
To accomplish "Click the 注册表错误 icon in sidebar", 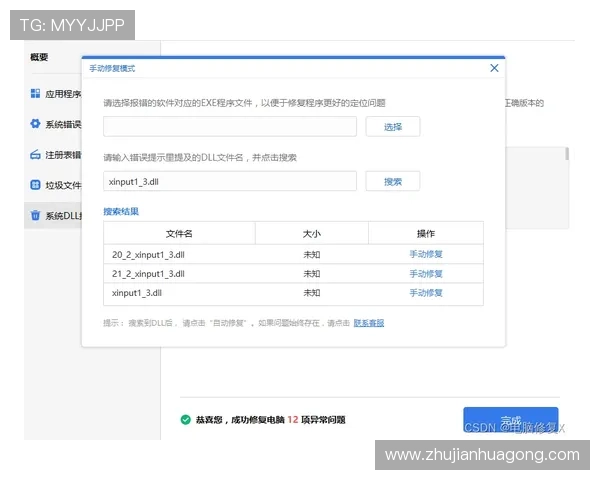I will (x=35, y=154).
